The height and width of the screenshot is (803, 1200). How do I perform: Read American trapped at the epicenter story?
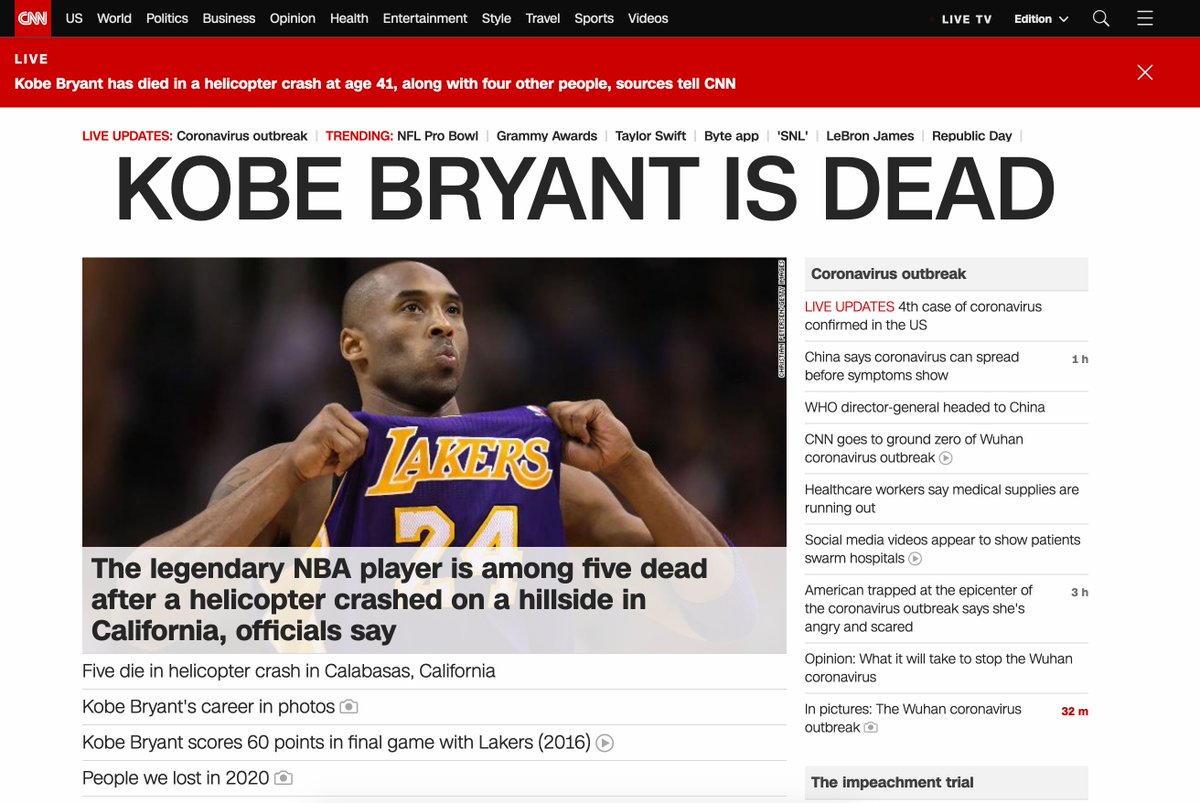point(919,609)
